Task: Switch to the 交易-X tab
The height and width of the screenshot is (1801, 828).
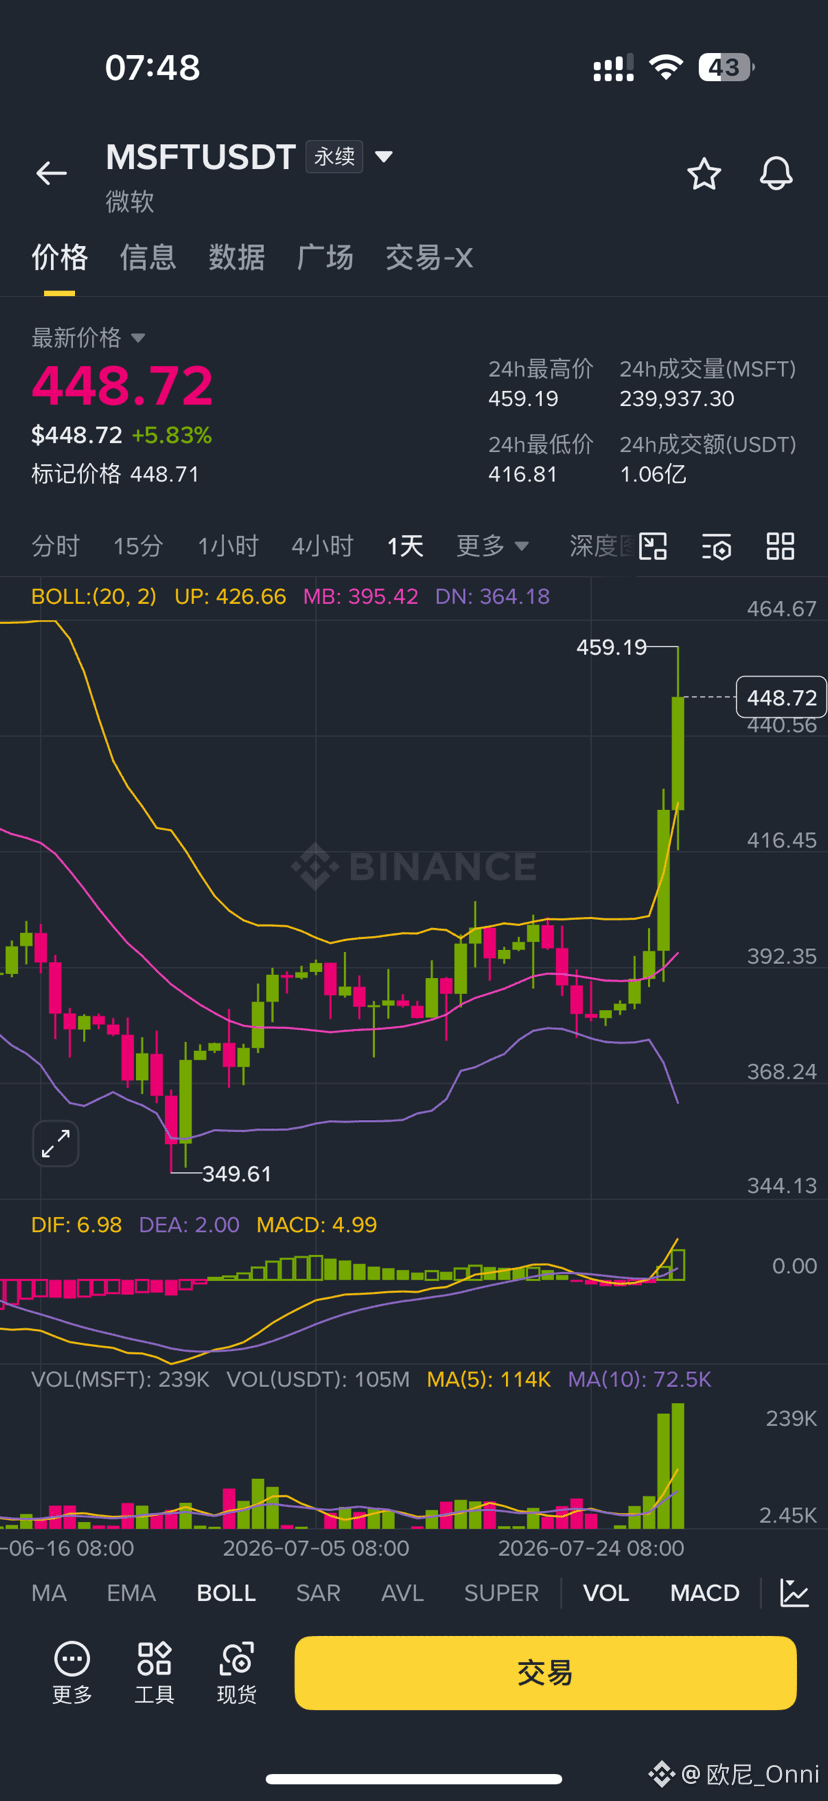Action: (x=429, y=258)
